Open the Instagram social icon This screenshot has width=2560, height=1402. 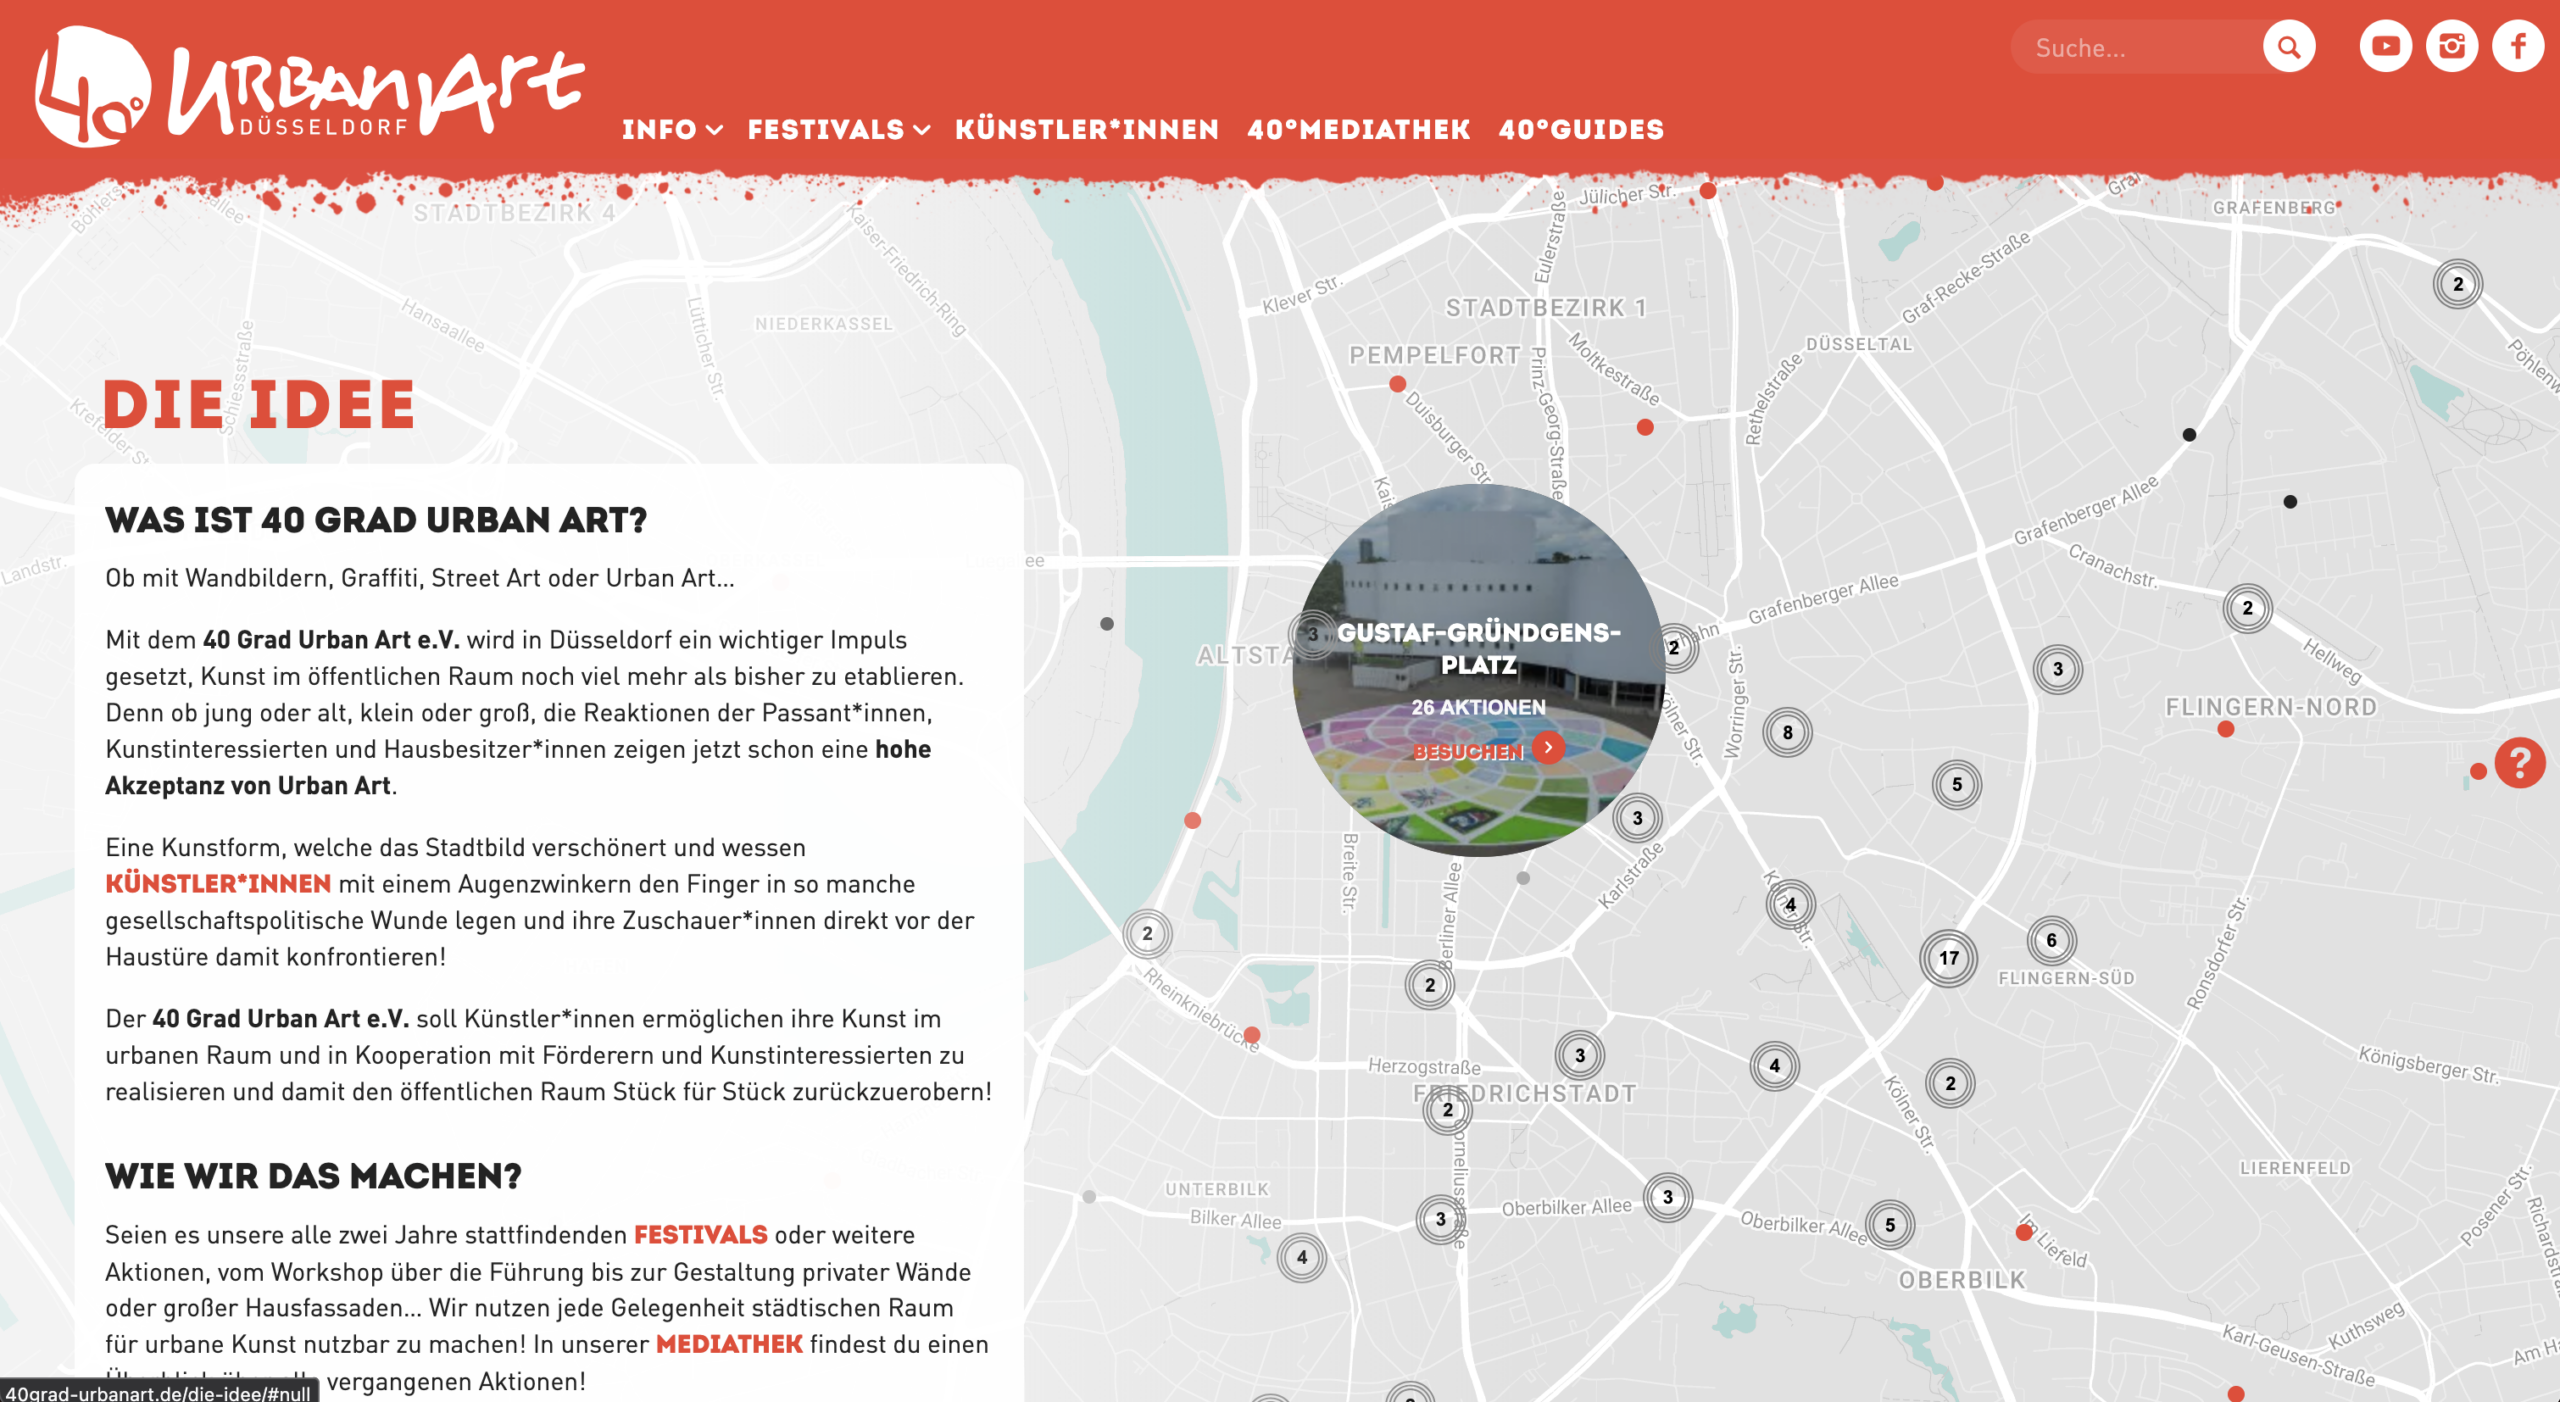coord(2451,47)
